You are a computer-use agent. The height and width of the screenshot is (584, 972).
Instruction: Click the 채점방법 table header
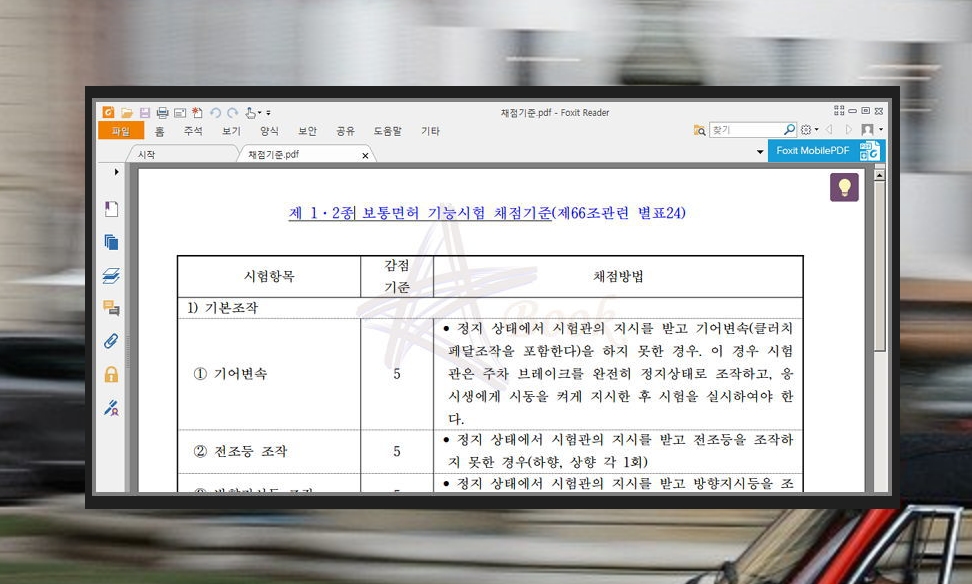click(618, 276)
